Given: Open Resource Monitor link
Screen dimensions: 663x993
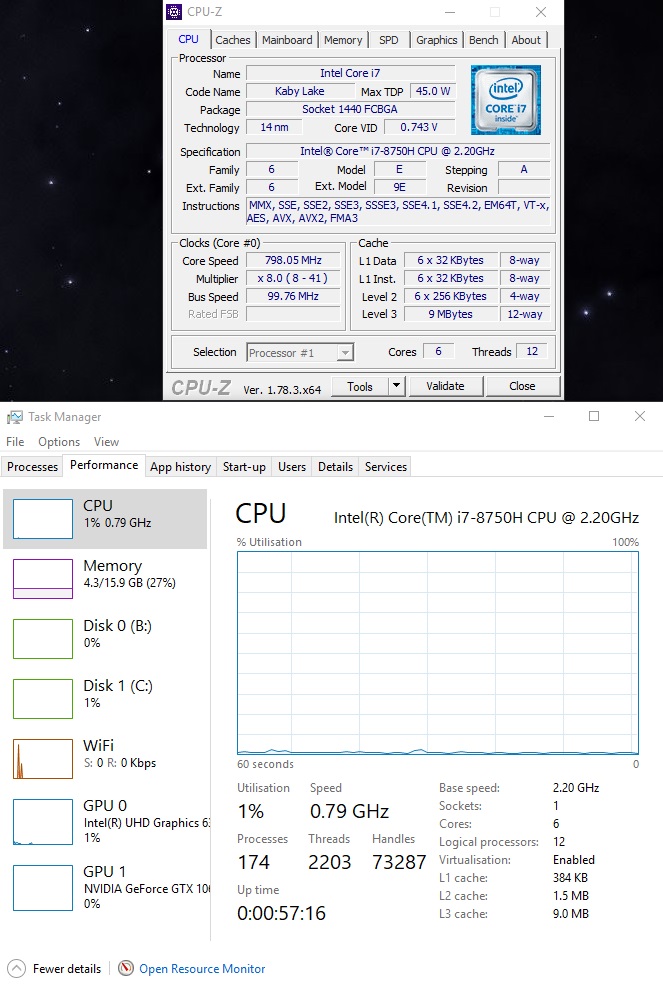Looking at the screenshot, I should [202, 969].
